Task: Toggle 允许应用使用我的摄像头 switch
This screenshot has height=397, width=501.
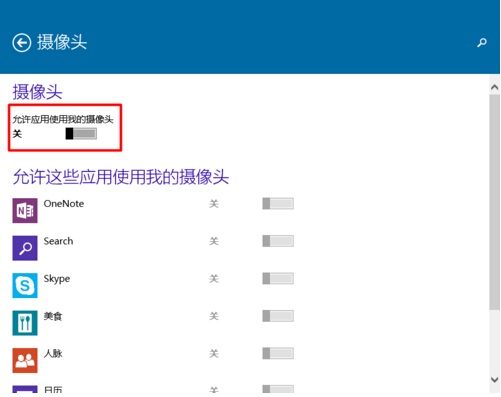Action: pos(81,134)
